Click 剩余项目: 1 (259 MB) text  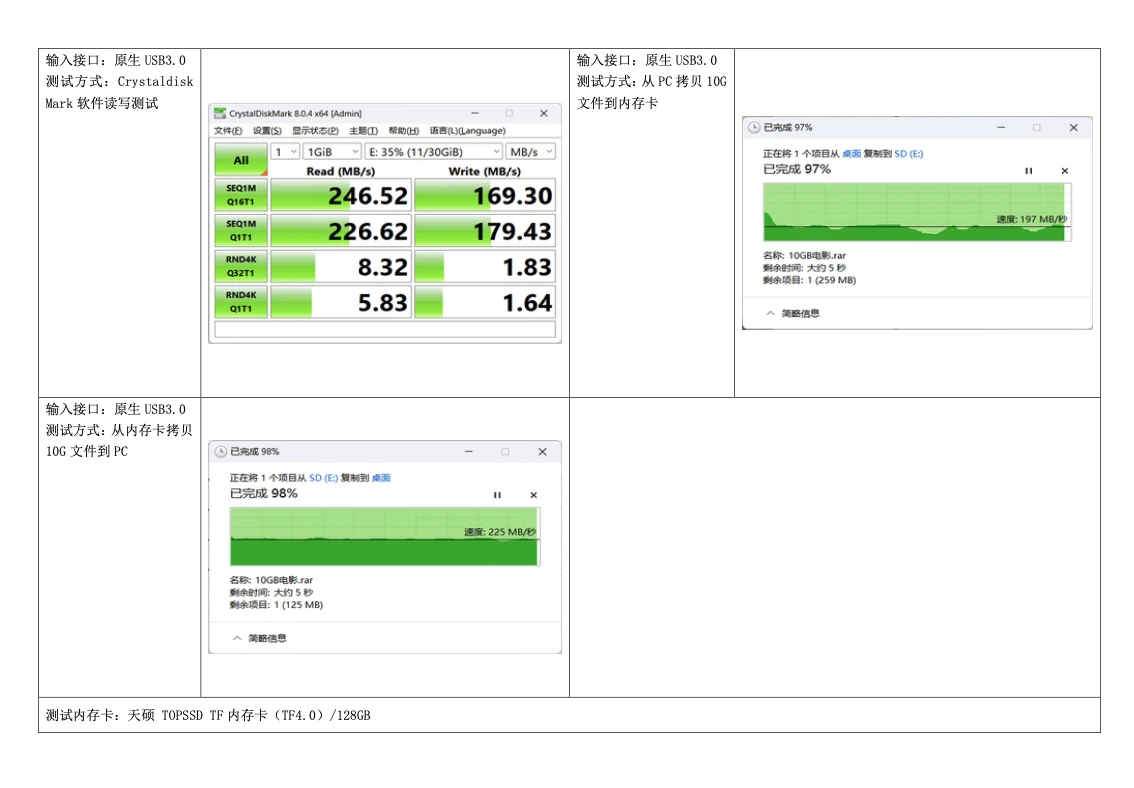809,280
